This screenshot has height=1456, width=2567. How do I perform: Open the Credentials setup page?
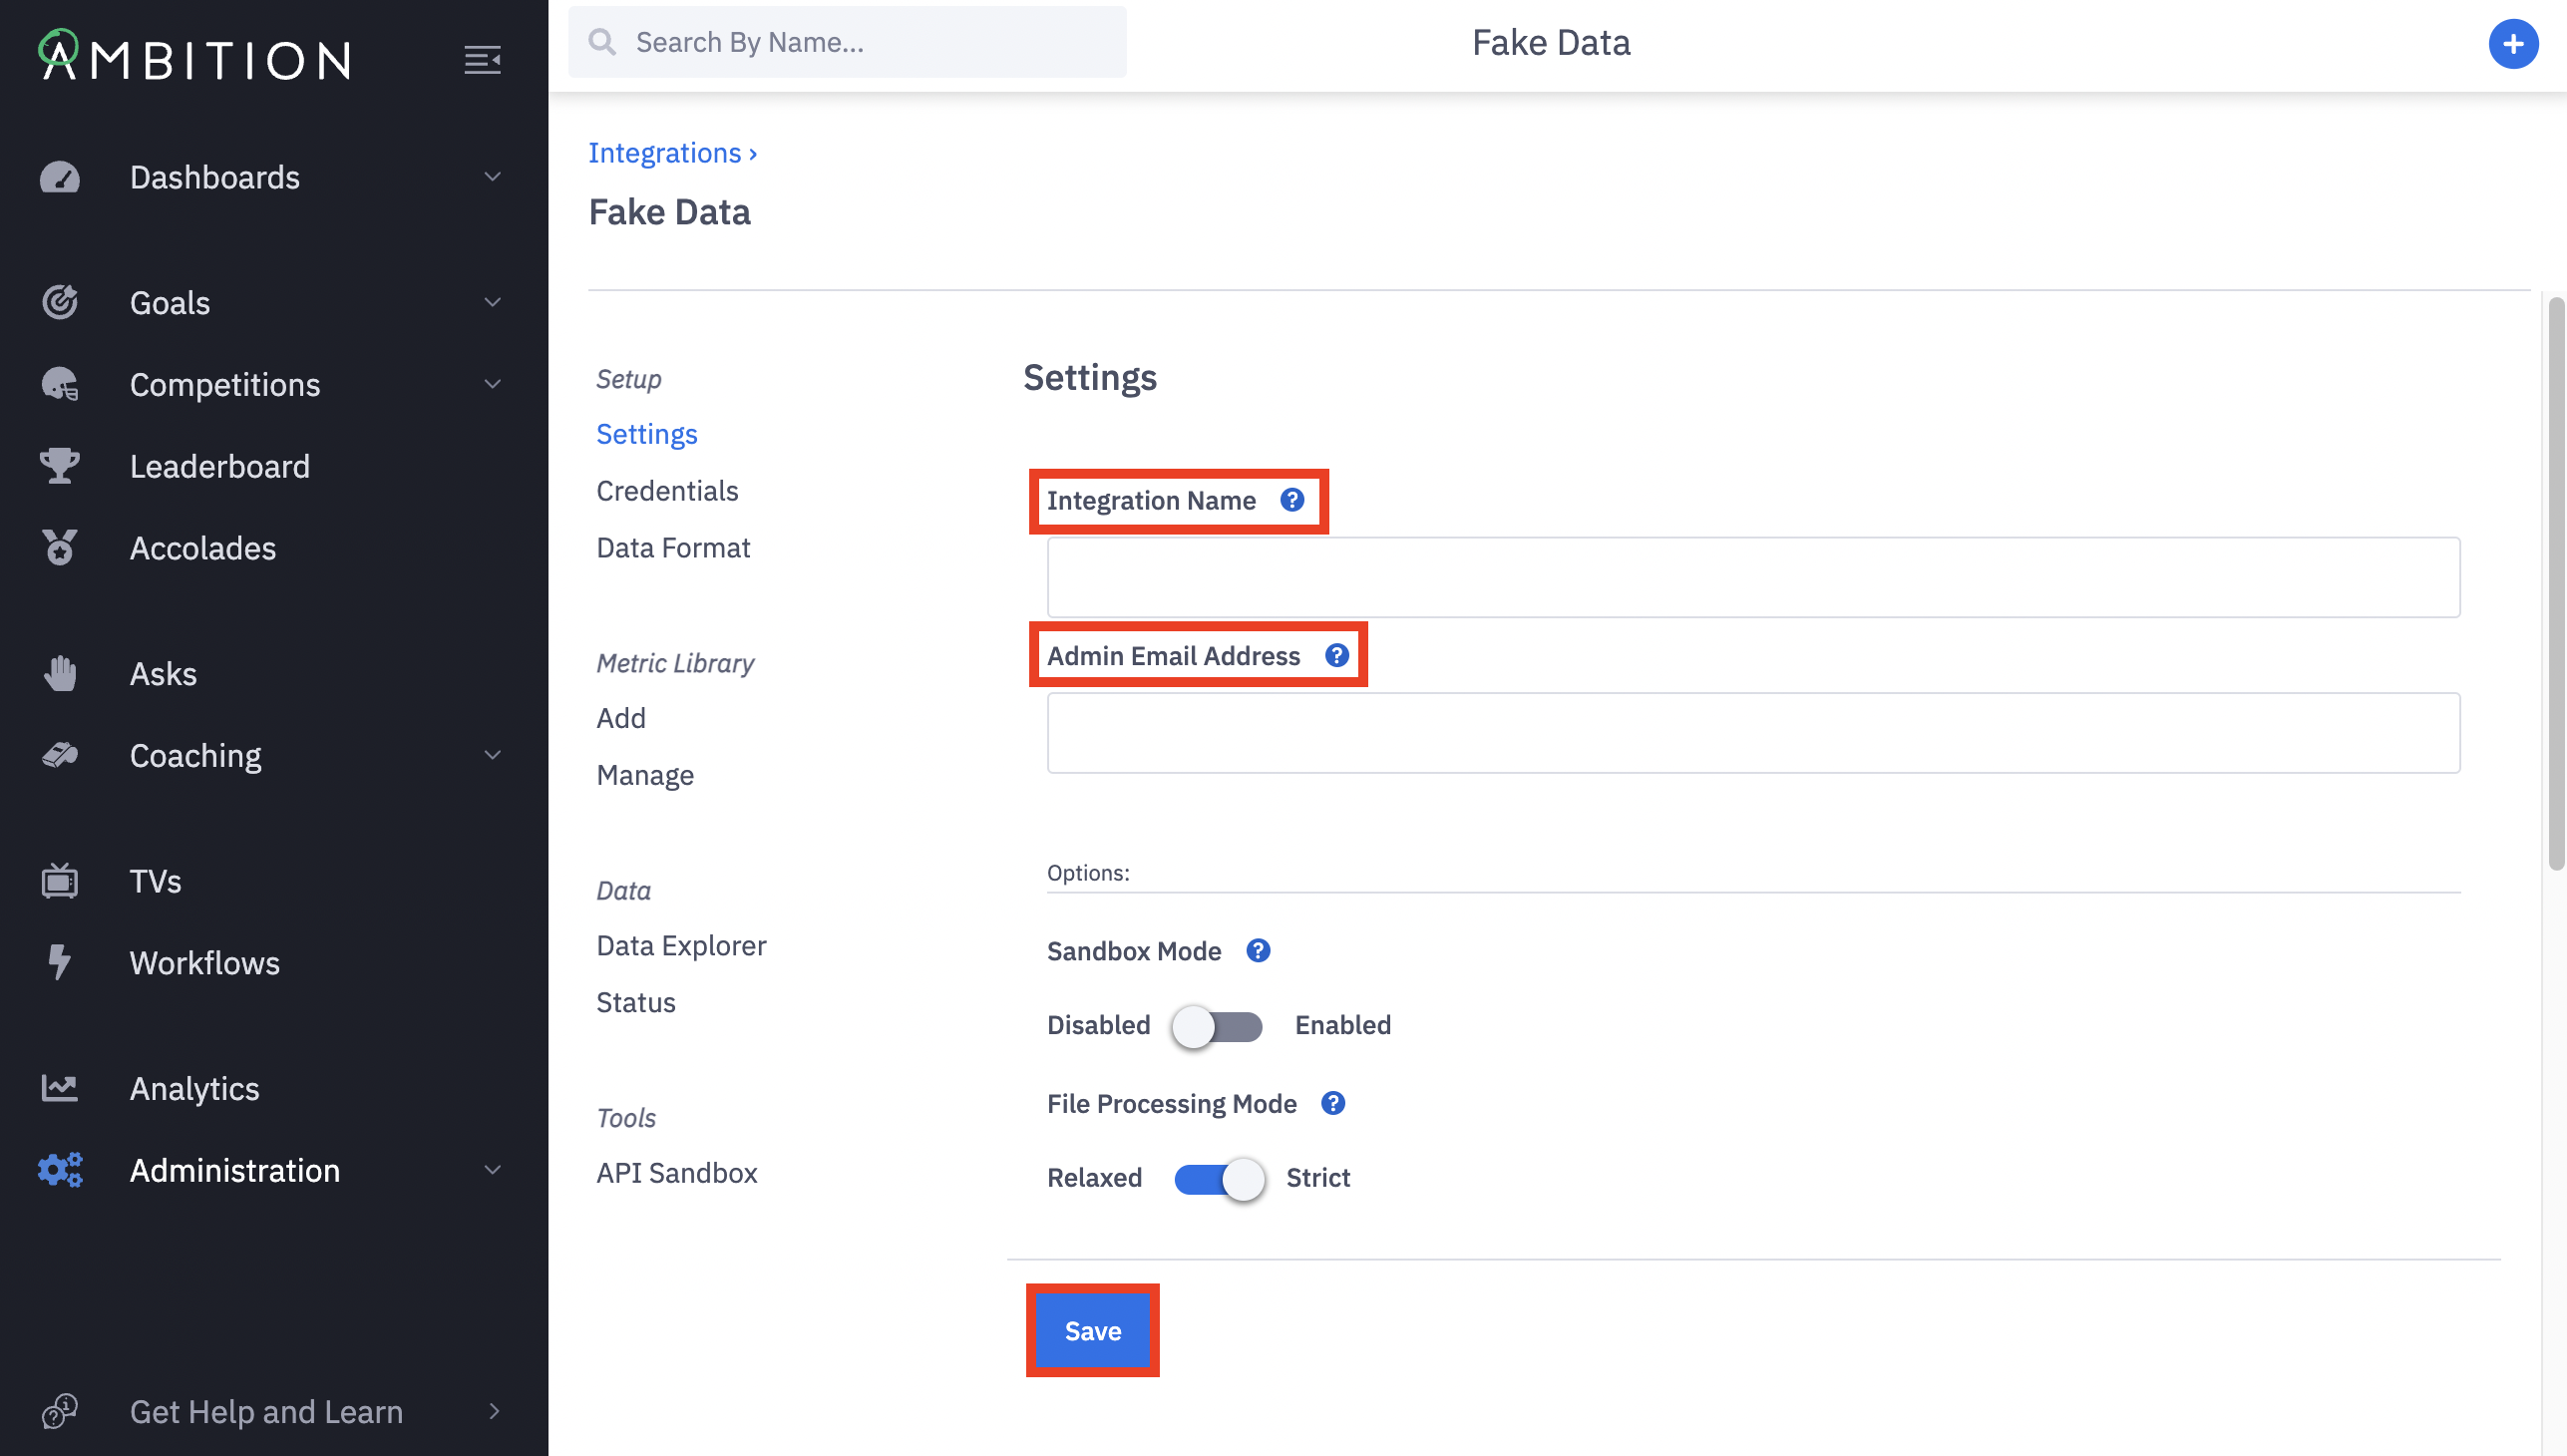tap(667, 491)
